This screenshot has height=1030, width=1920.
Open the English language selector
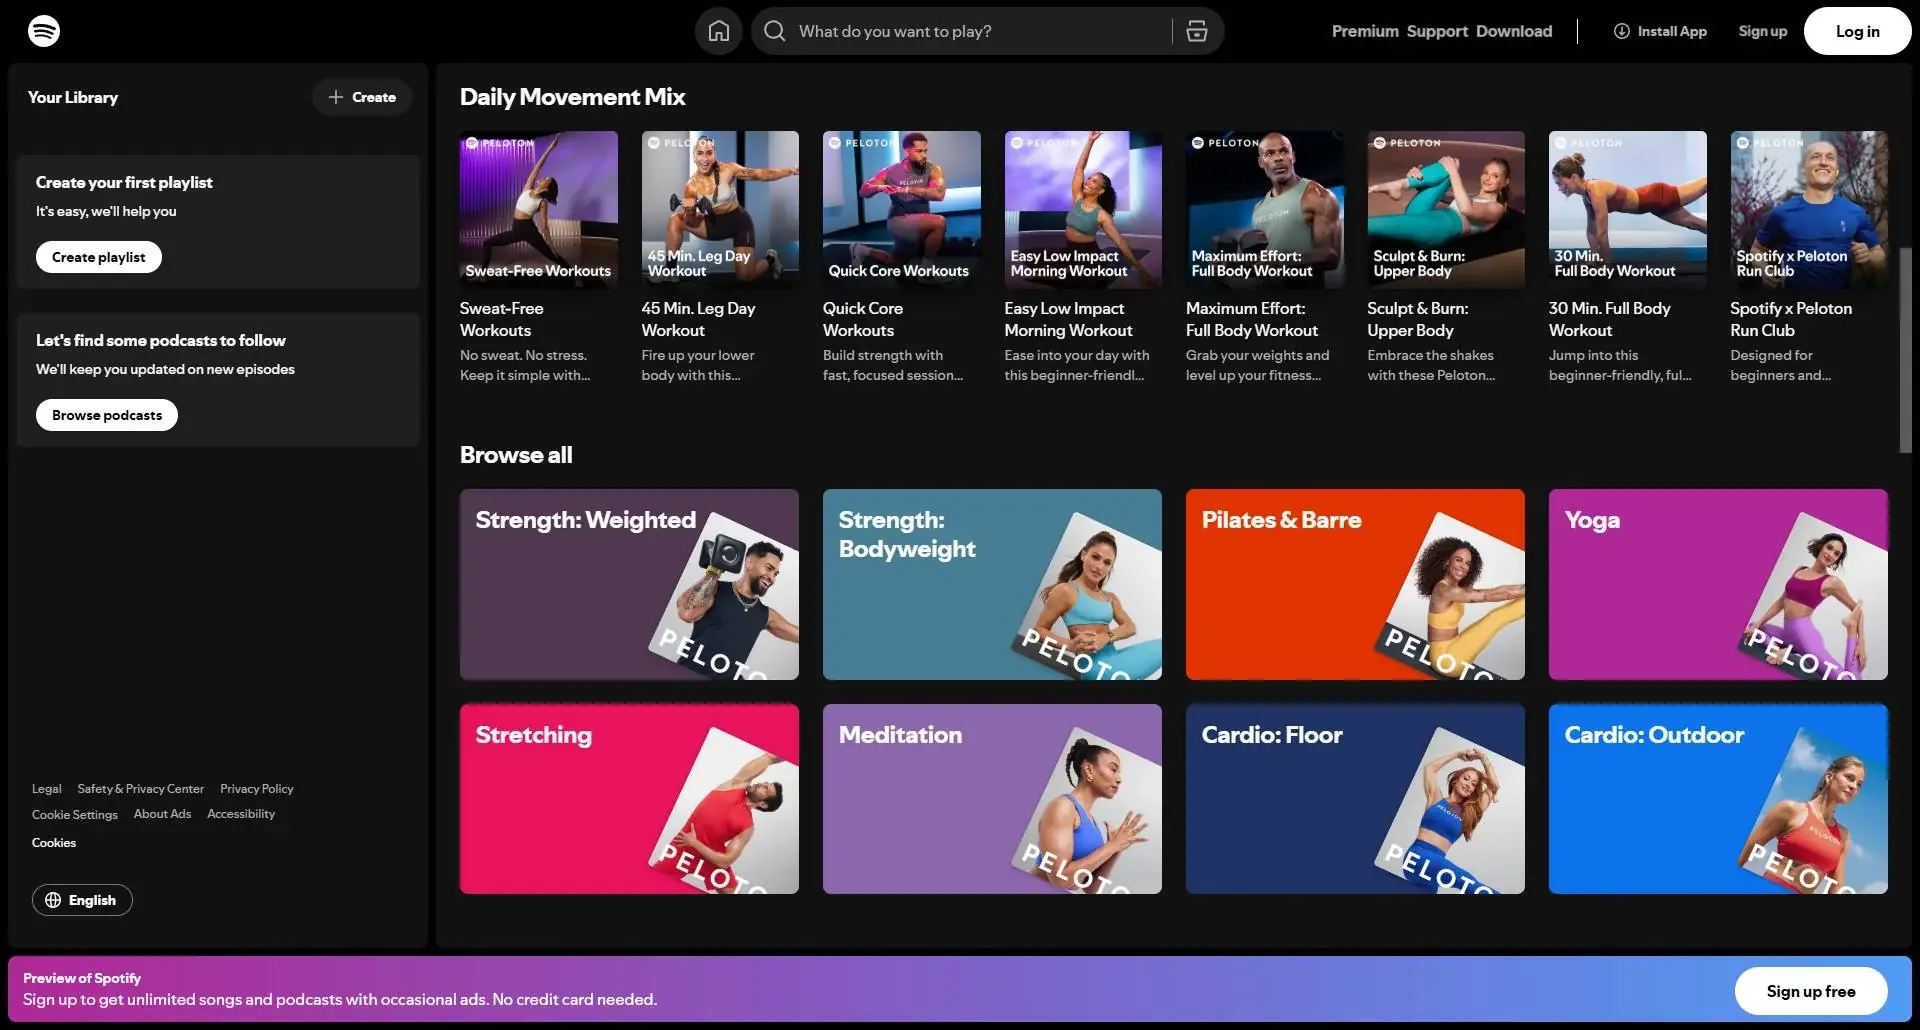point(82,900)
